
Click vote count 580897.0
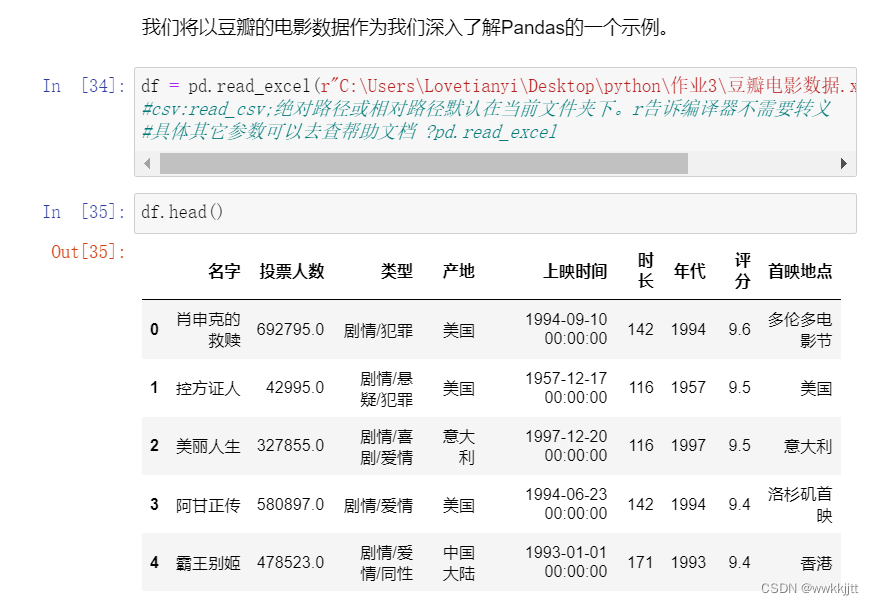click(x=290, y=505)
